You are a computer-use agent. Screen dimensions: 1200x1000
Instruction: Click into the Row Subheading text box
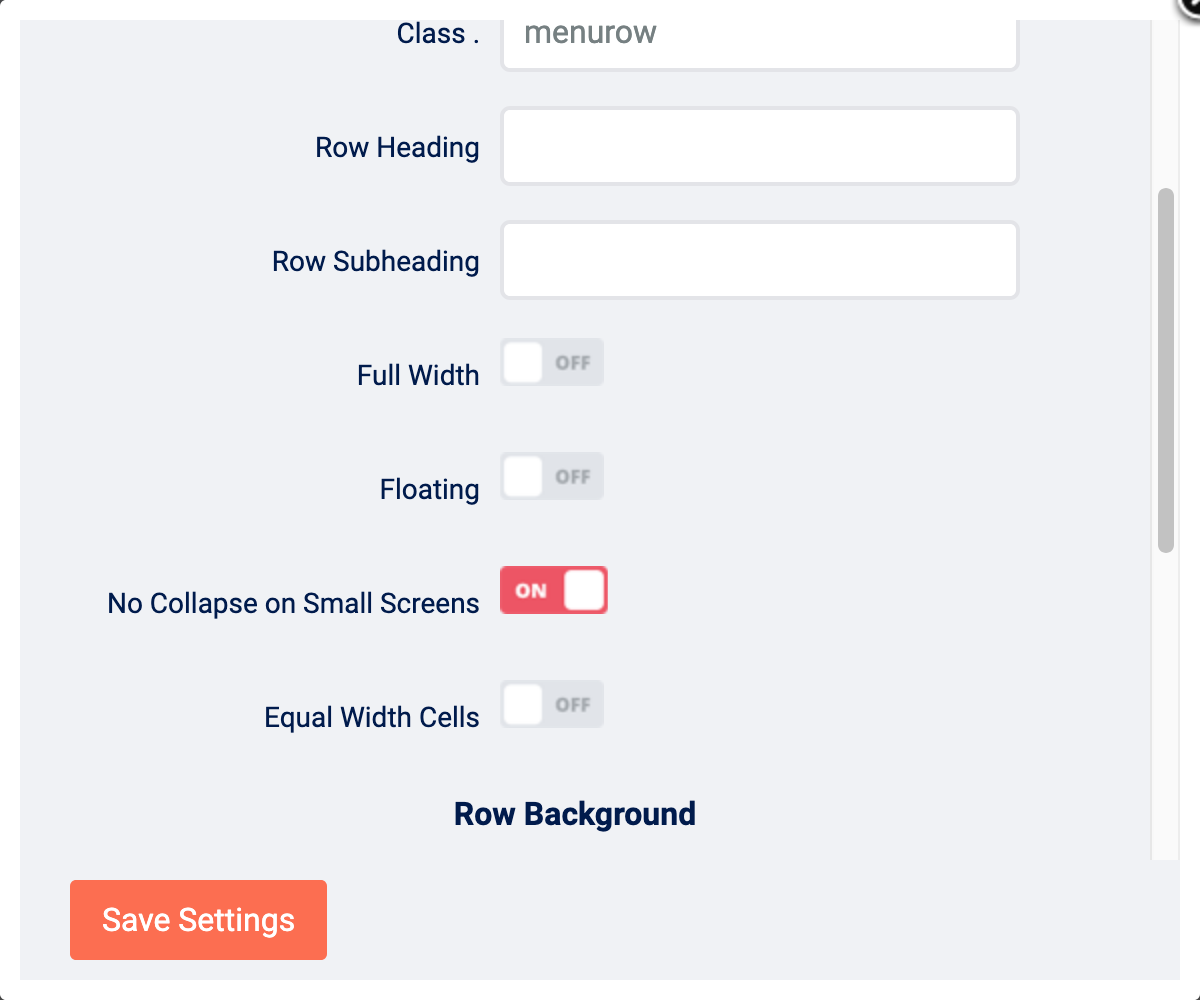759,260
